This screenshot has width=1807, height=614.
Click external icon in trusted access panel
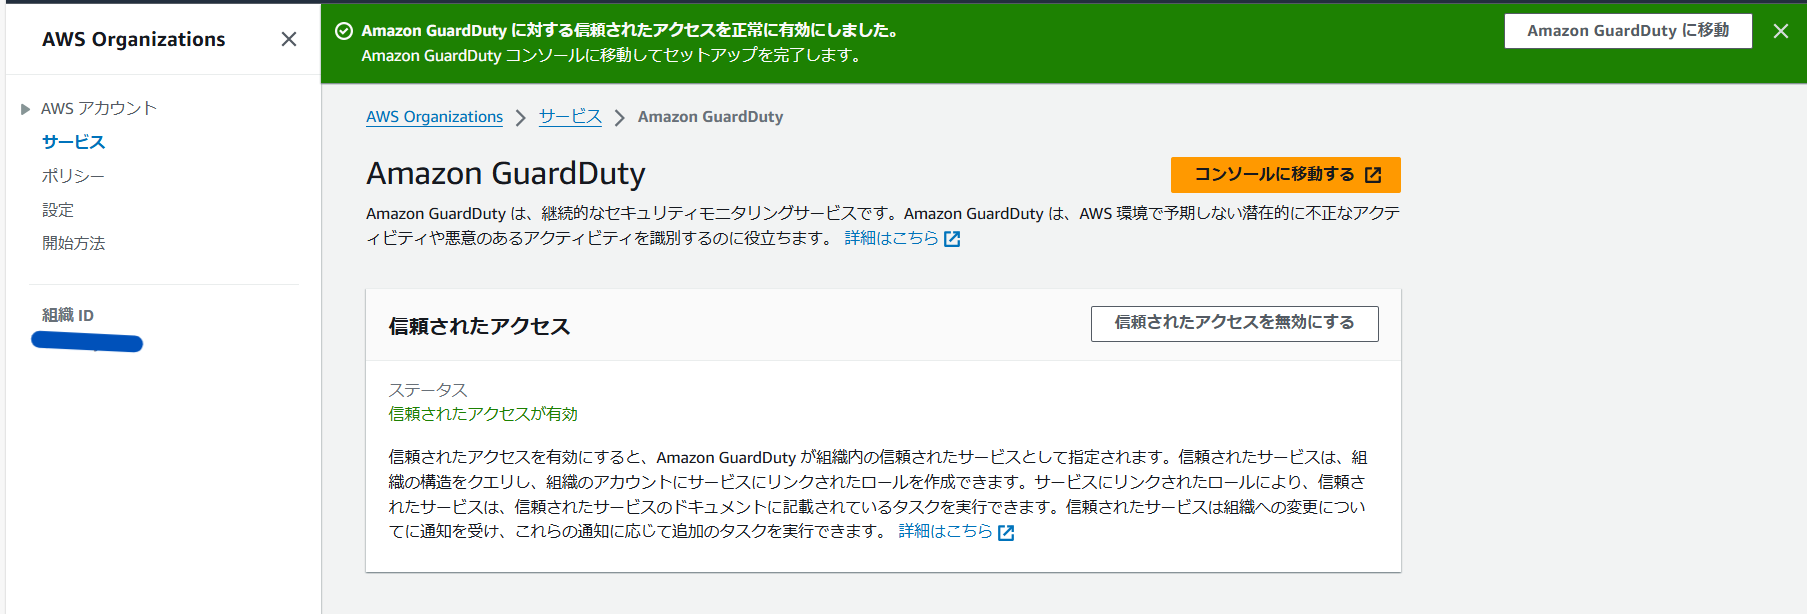pyautogui.click(x=1006, y=533)
